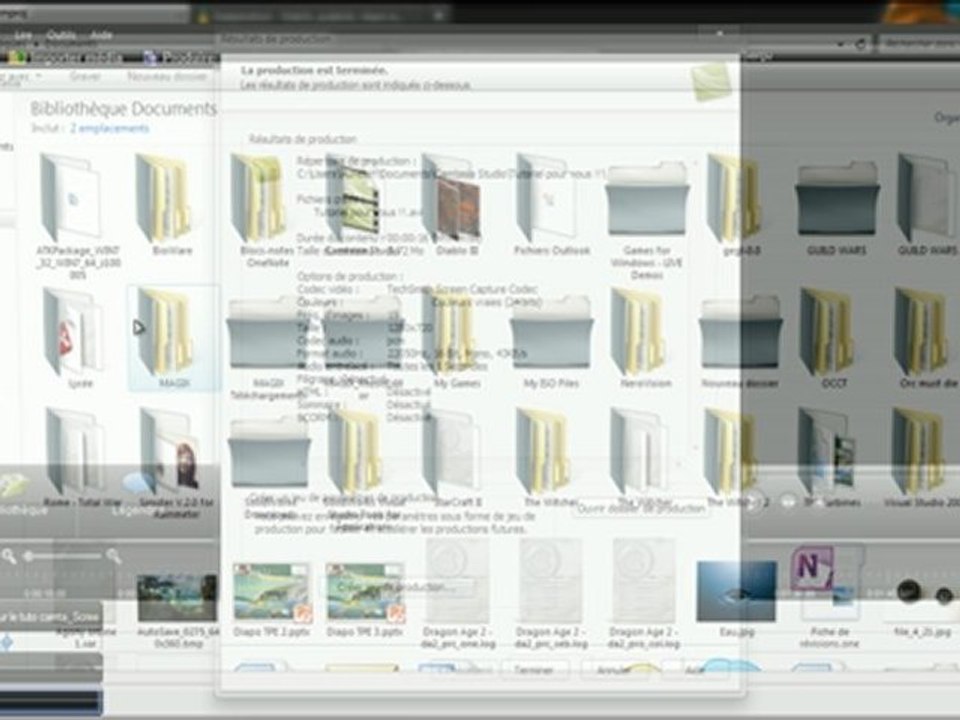
Task: Click Nouveau dossier in Explorer toolbar
Action: click(167, 77)
